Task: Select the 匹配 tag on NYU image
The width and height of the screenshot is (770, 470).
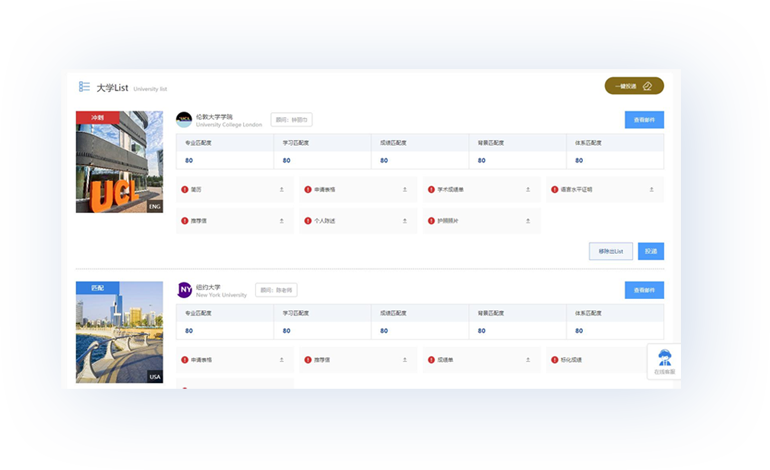Action: 97,287
